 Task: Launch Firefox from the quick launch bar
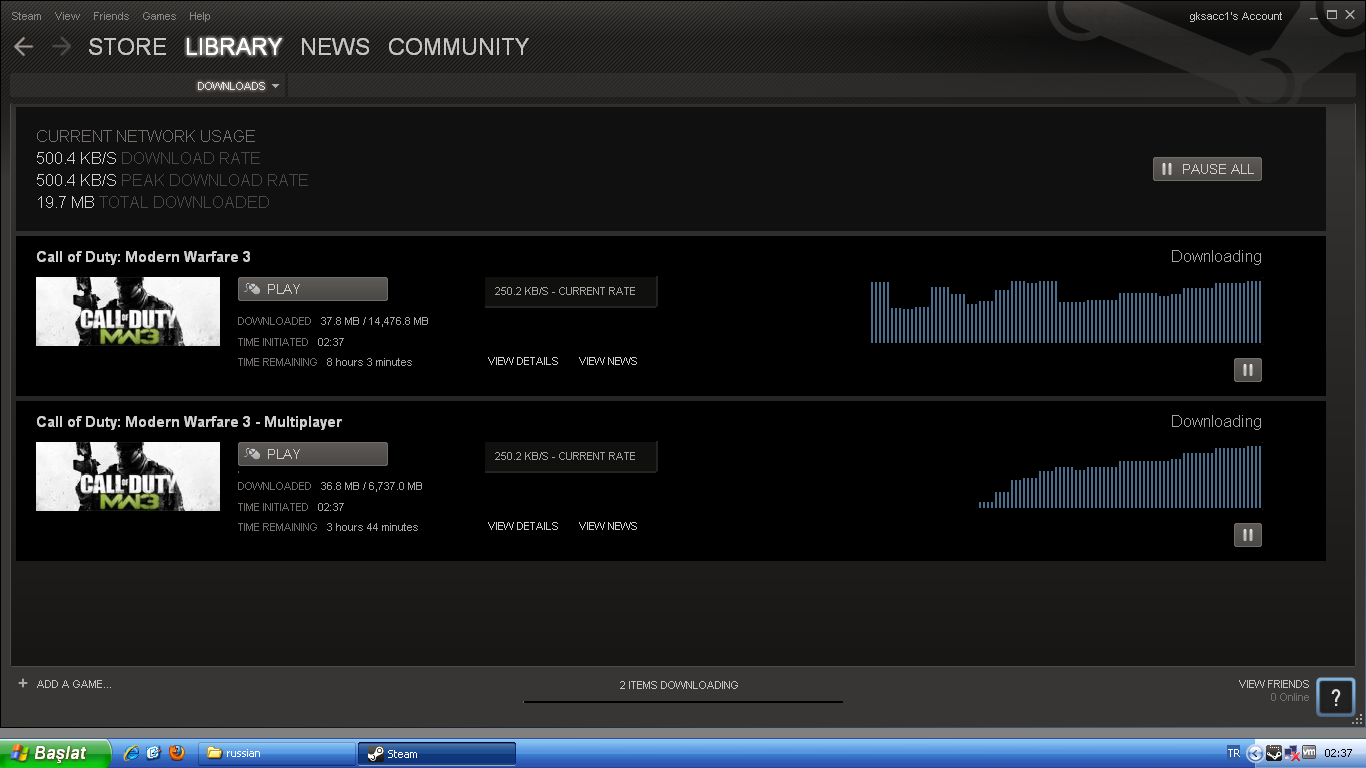[x=178, y=753]
